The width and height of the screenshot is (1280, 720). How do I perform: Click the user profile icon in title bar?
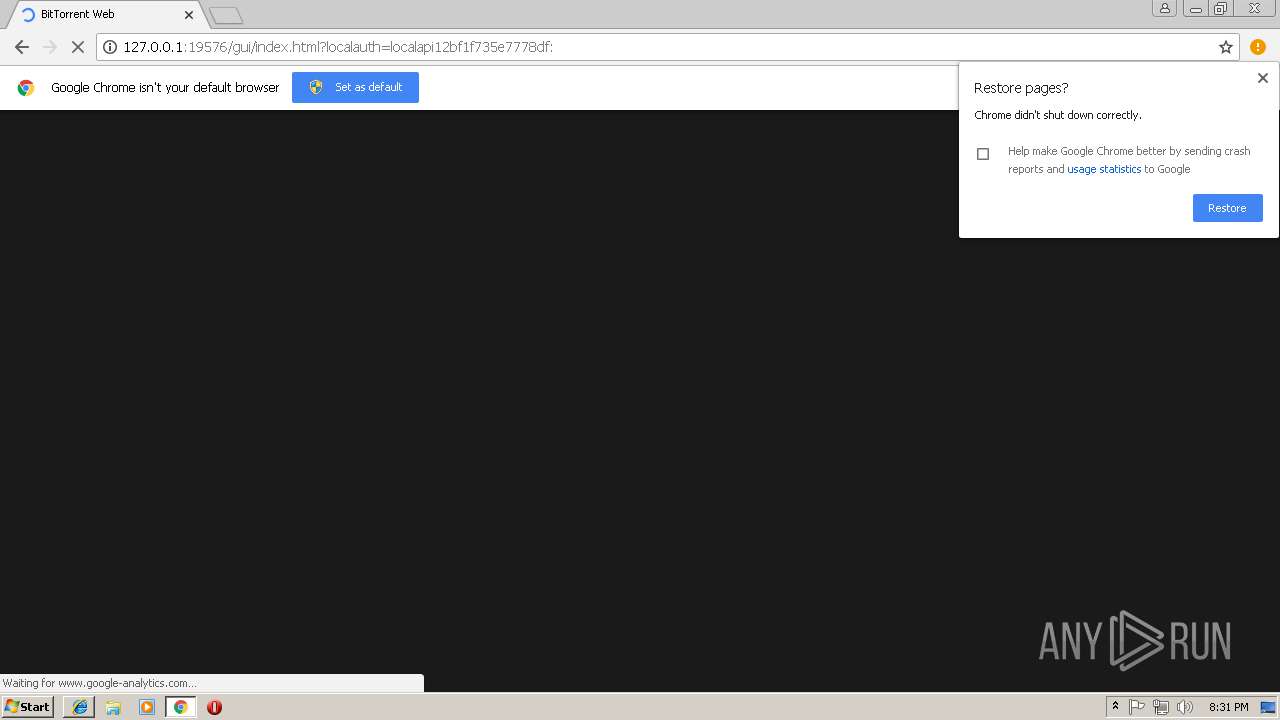(x=1165, y=9)
